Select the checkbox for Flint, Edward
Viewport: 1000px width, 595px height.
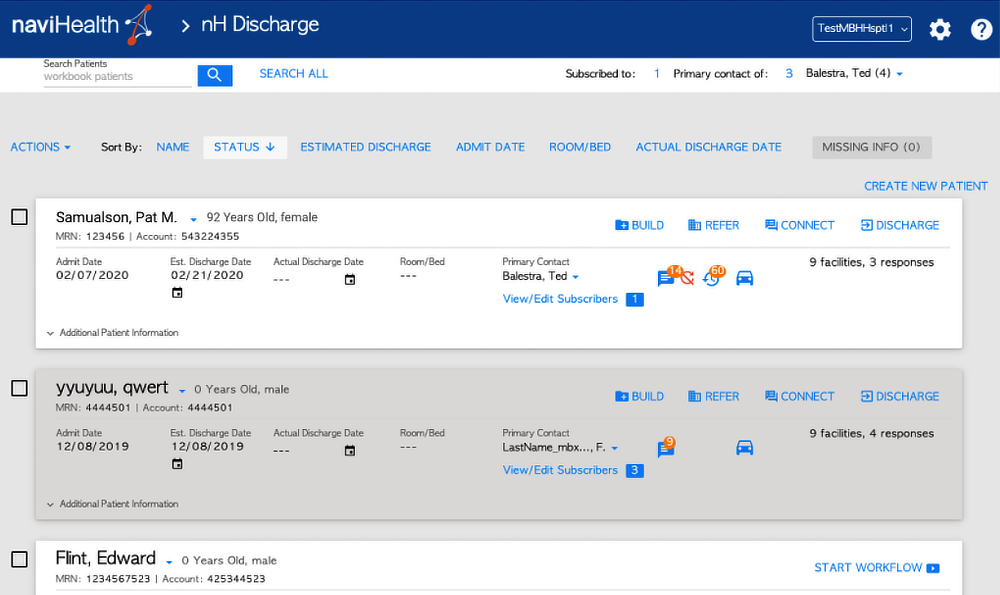(x=19, y=559)
